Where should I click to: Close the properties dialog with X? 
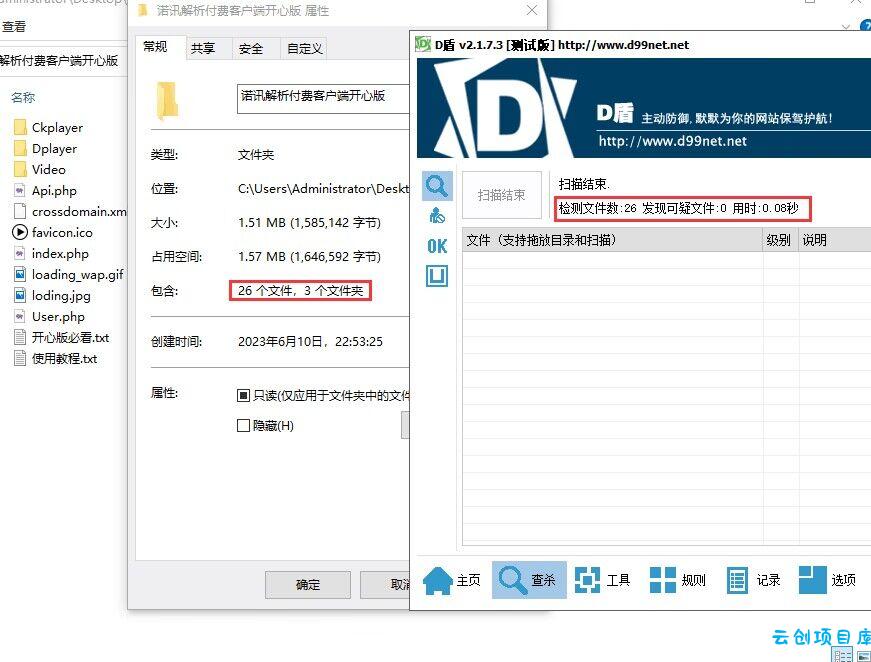tap(532, 11)
